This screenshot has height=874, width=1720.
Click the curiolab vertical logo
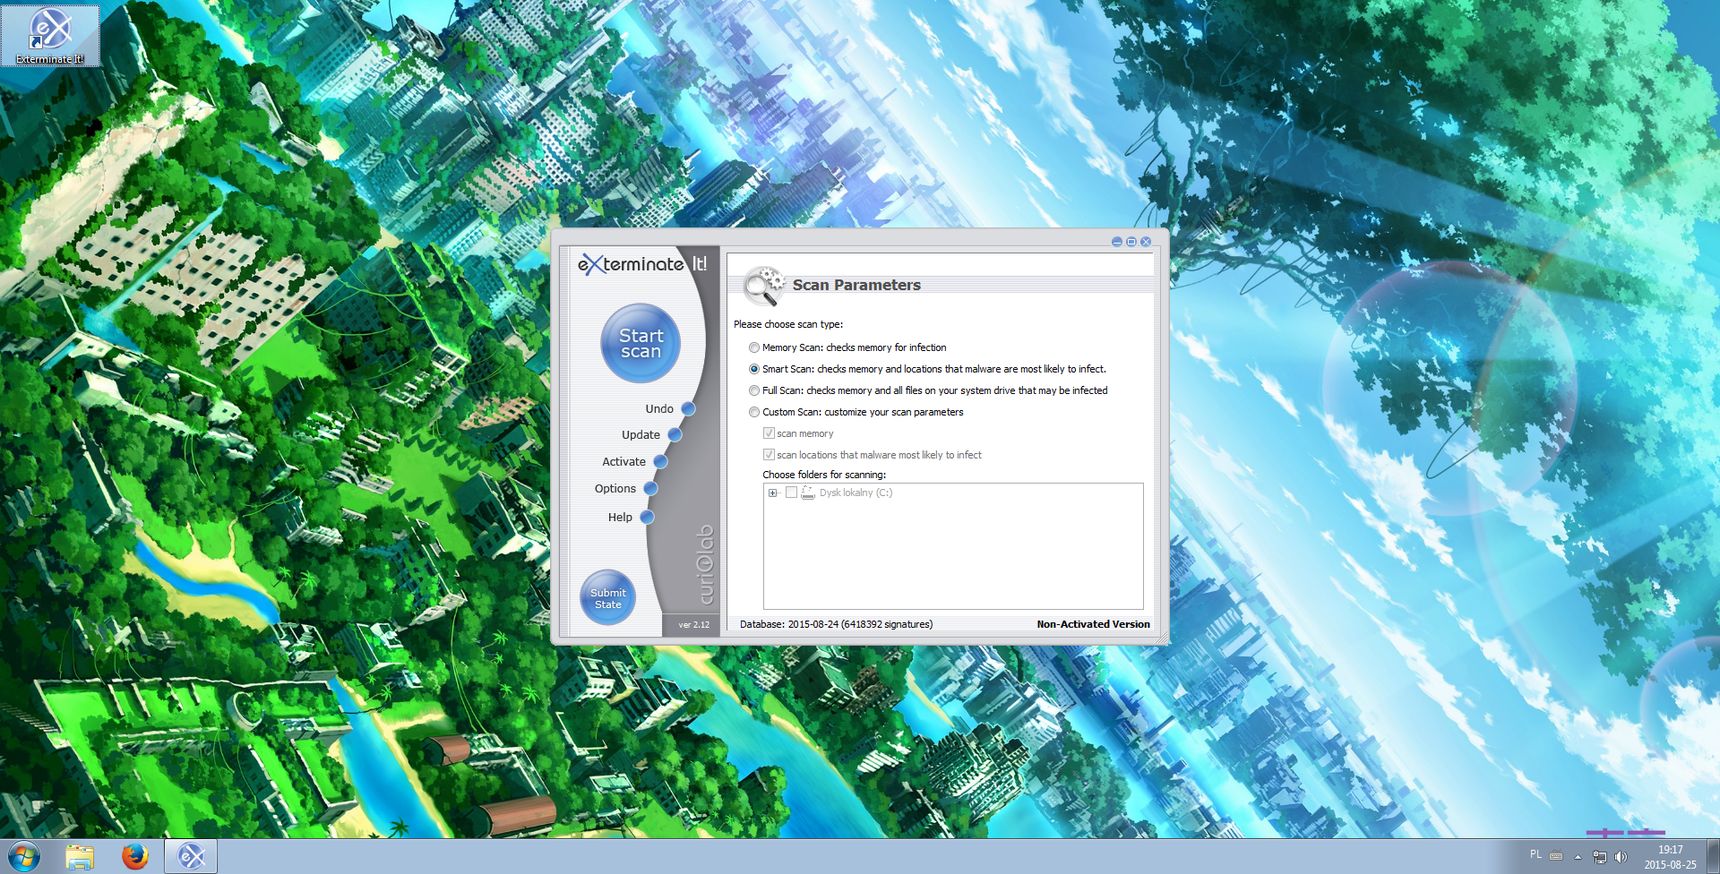pos(706,565)
